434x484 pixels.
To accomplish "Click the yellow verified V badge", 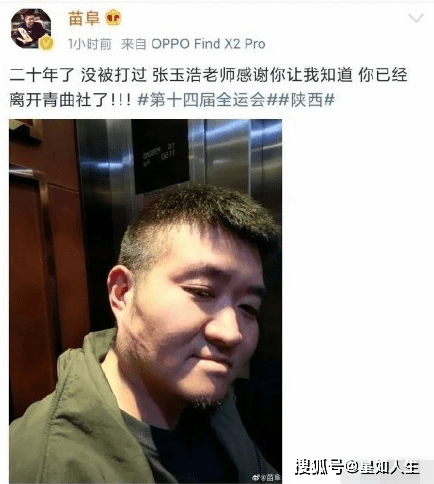I will point(46,43).
